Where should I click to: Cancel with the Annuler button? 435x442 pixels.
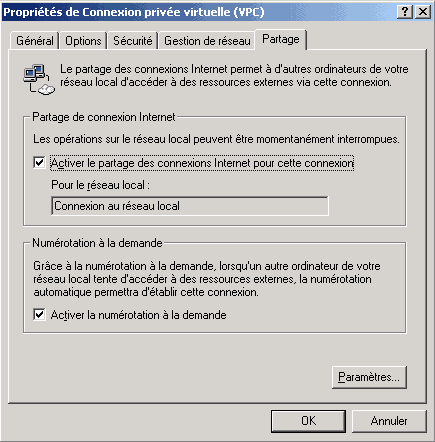pos(389,421)
